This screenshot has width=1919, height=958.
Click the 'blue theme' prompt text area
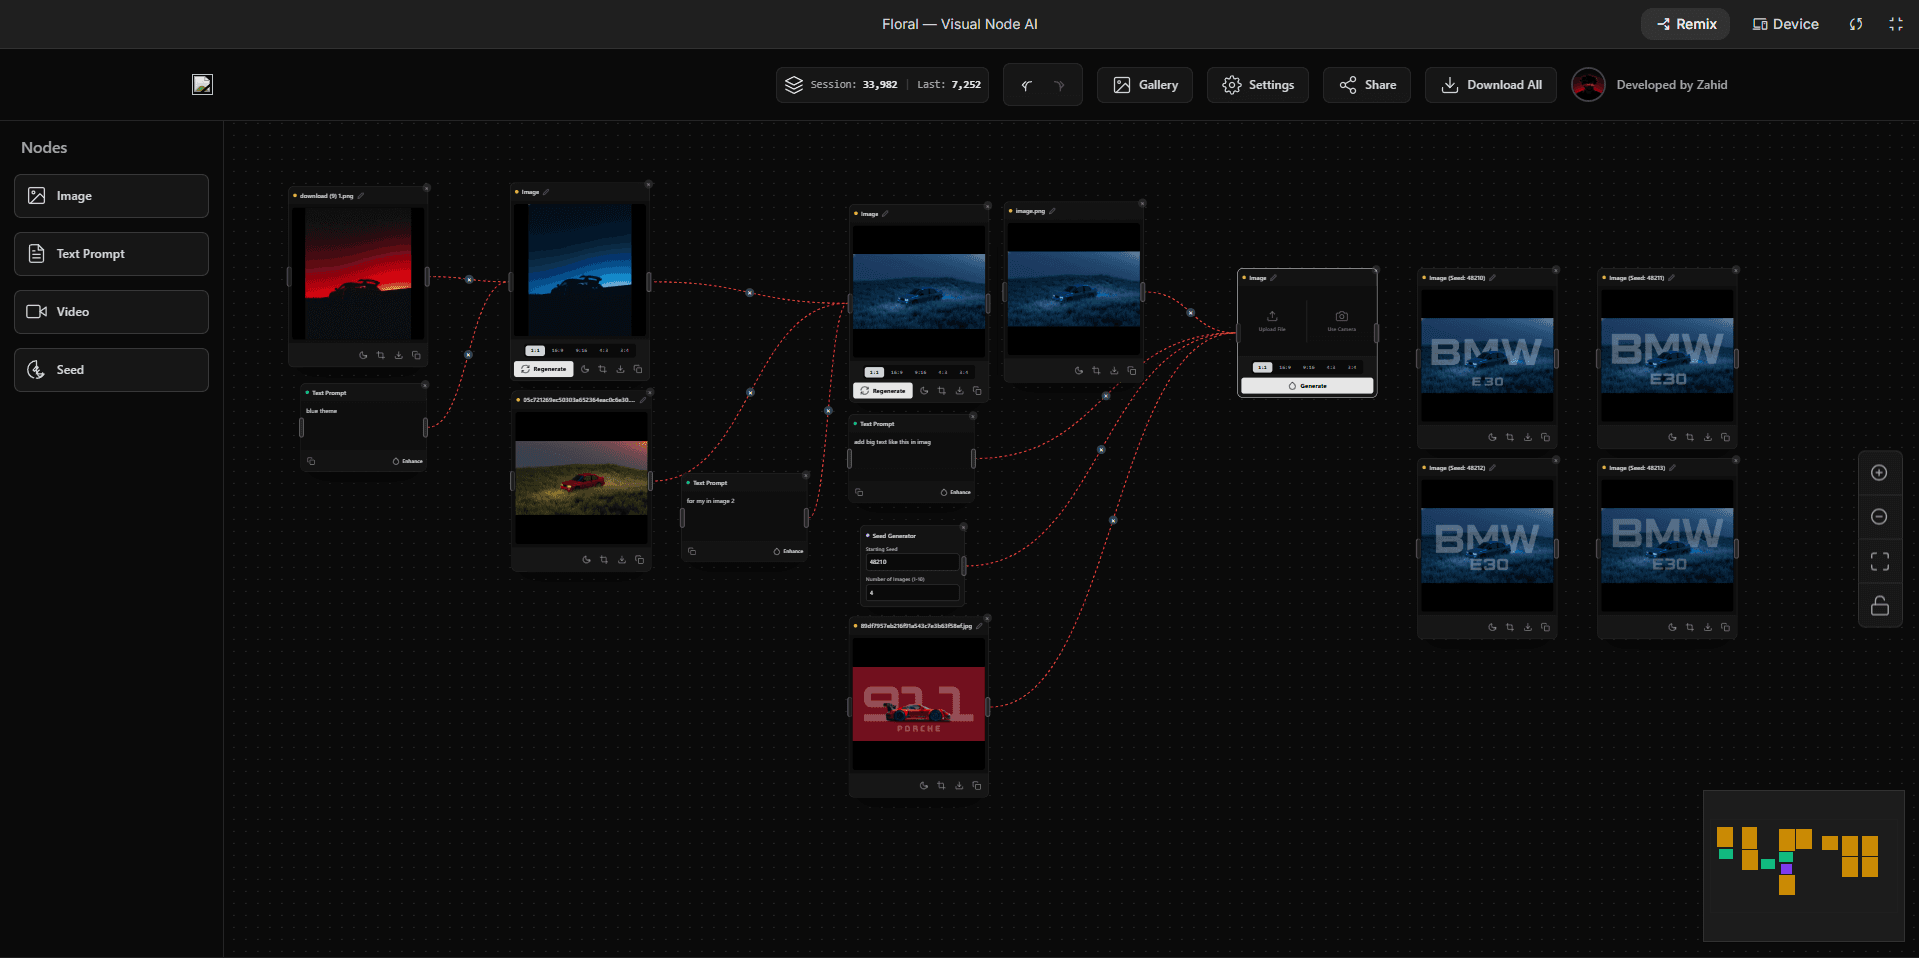(363, 428)
